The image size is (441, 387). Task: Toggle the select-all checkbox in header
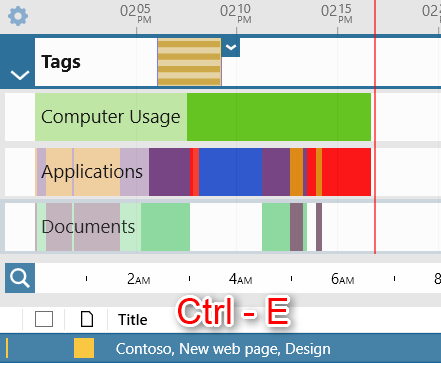[x=44, y=319]
